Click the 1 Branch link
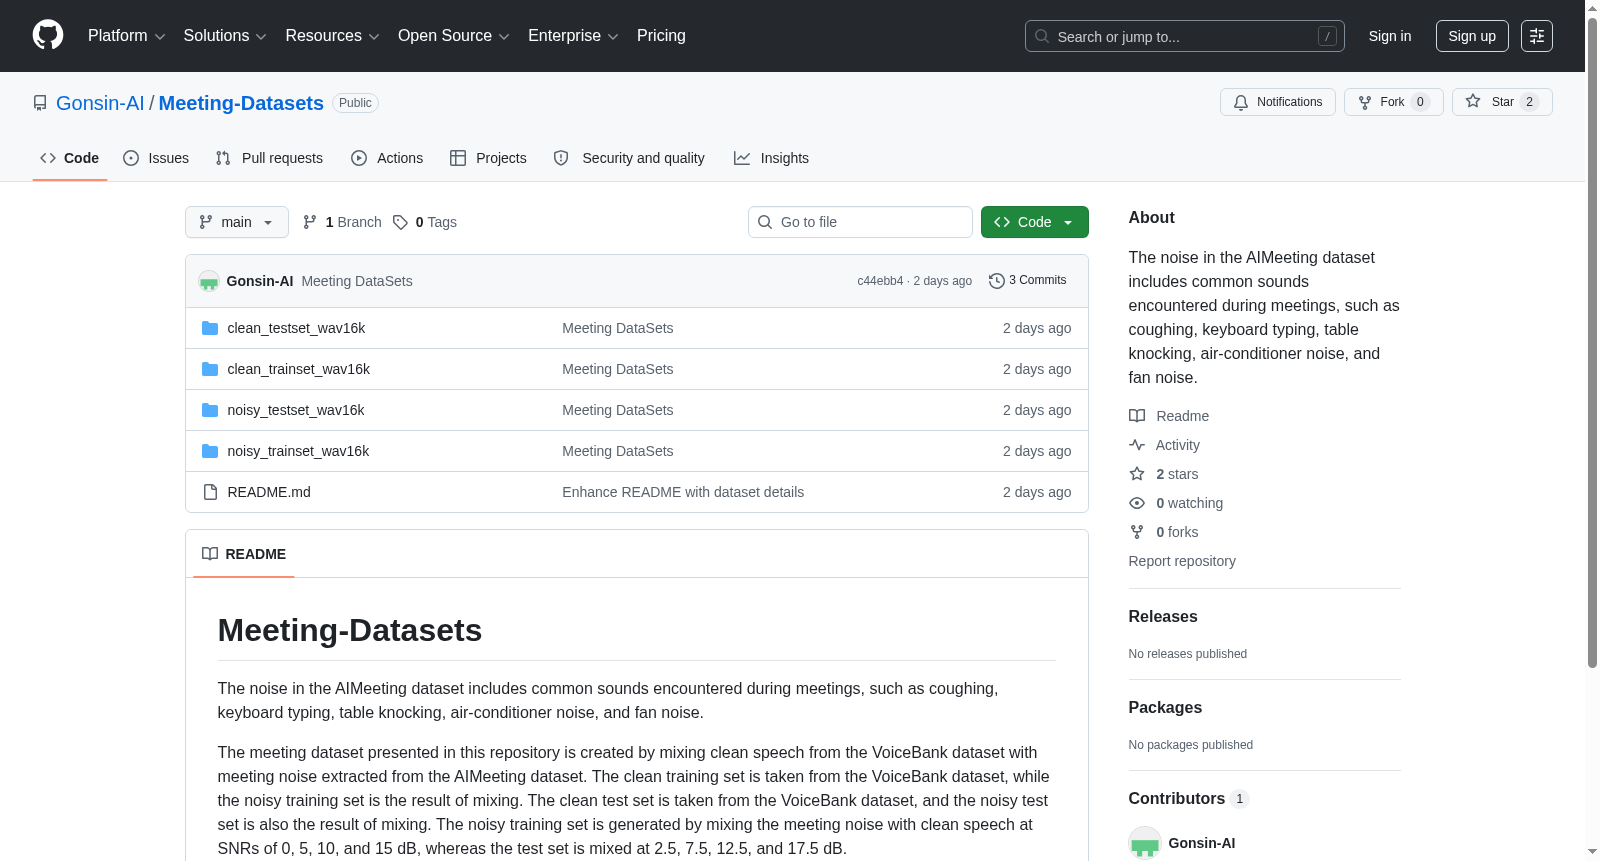 (342, 222)
